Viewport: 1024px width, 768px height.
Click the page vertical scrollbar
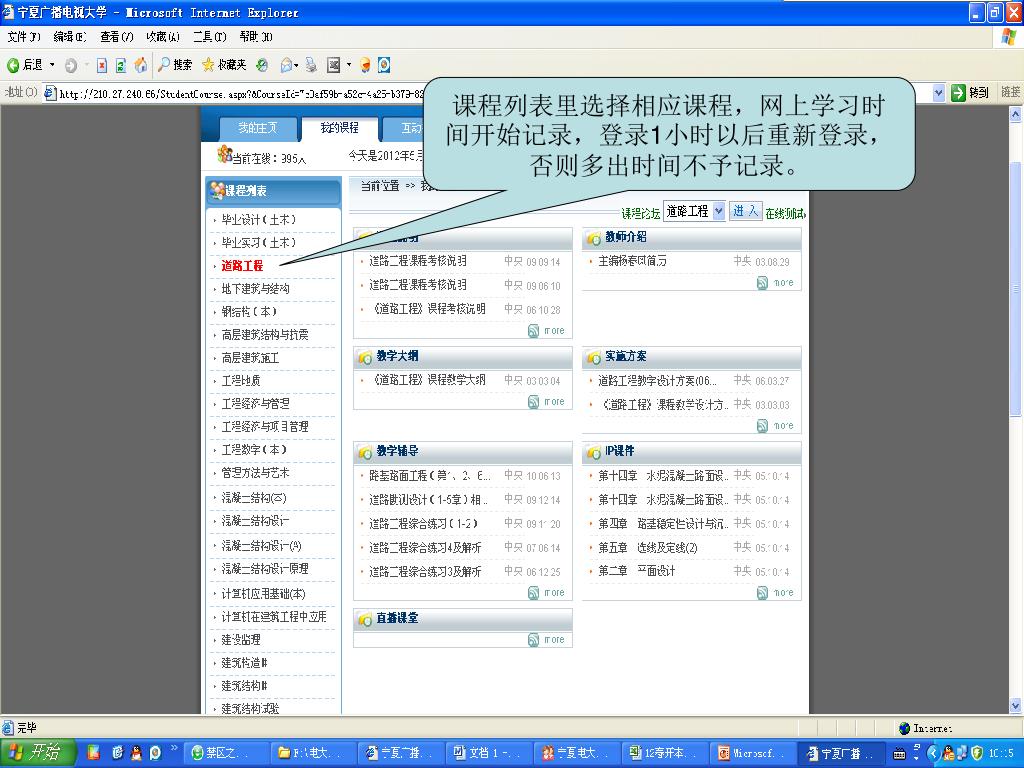(1015, 400)
